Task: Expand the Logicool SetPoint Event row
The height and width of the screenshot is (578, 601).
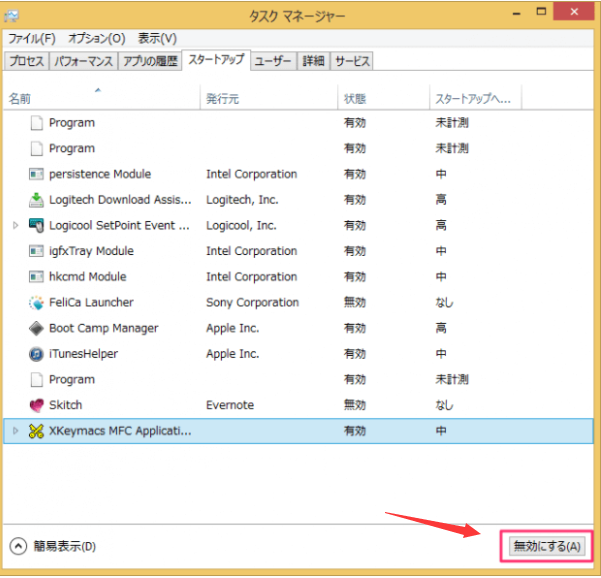Action: (x=15, y=226)
